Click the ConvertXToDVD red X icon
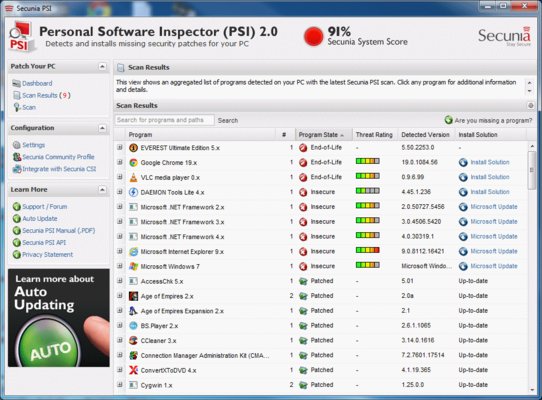This screenshot has height=400, width=542. point(133,370)
